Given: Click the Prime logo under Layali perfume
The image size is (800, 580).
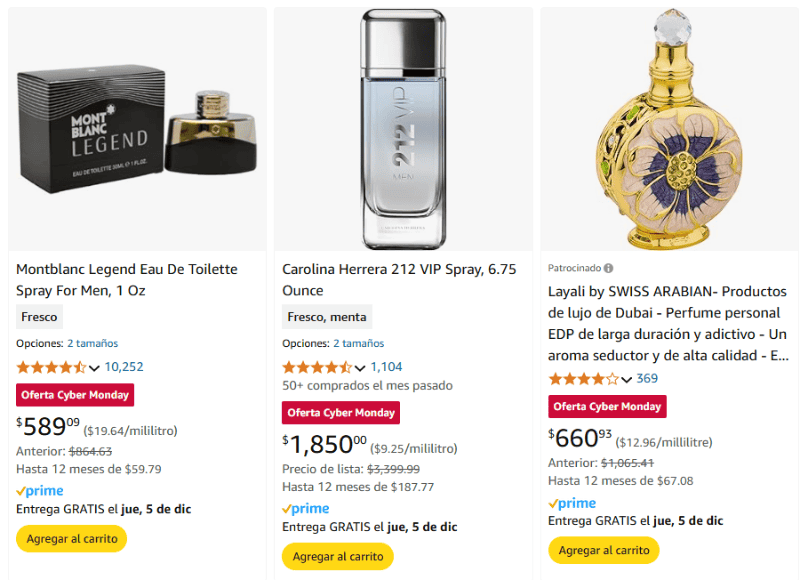Looking at the screenshot, I should point(572,502).
